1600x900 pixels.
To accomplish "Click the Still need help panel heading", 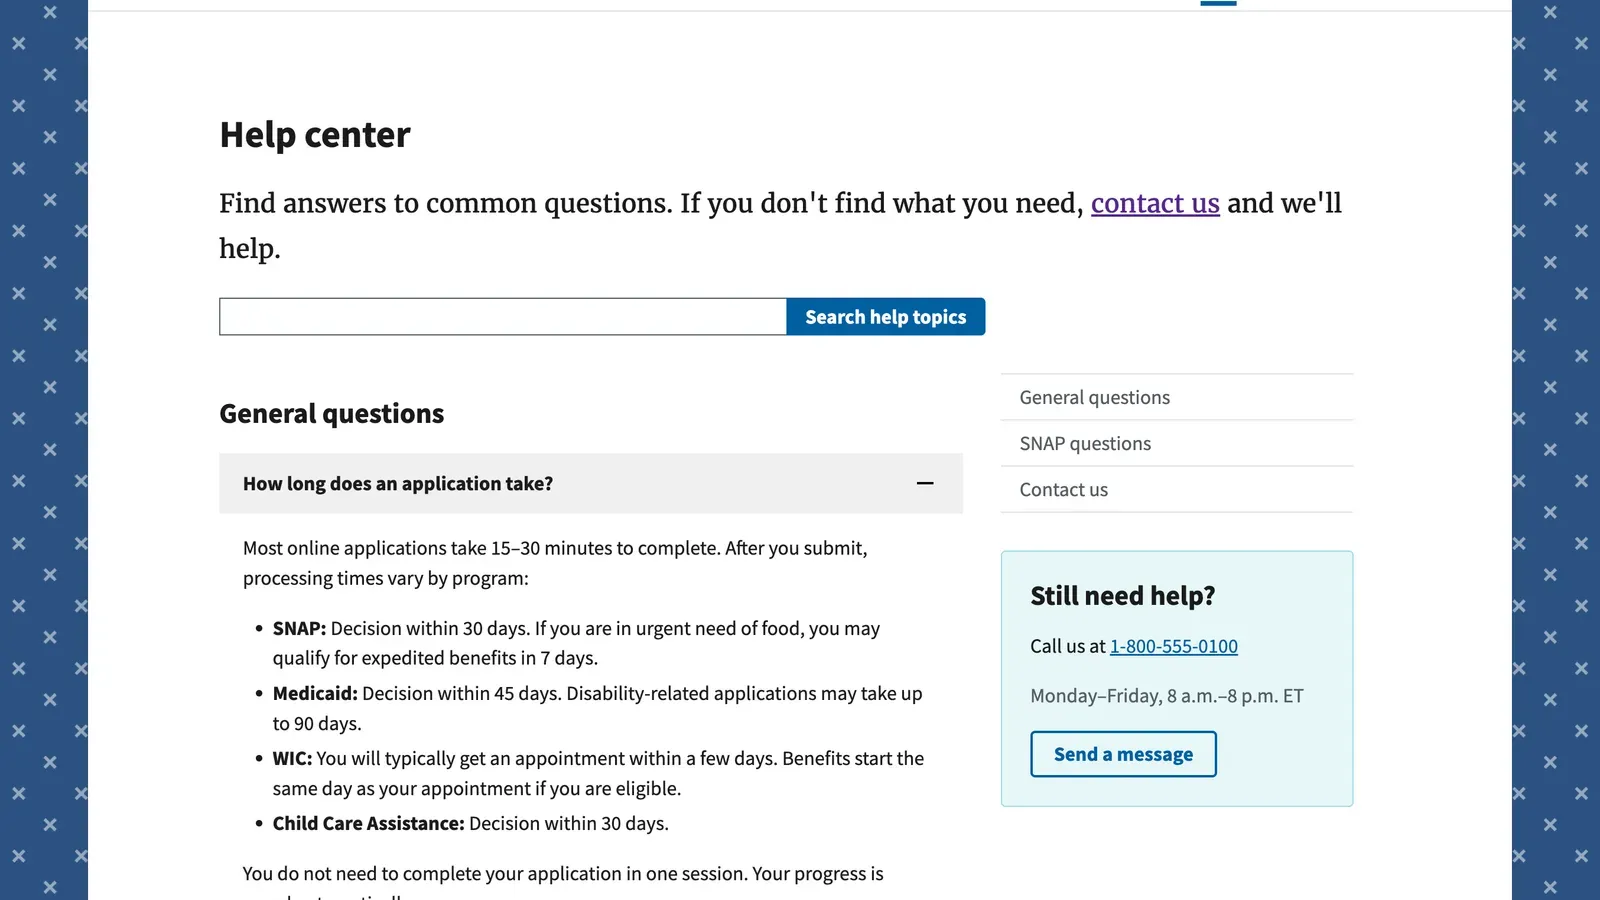I will click(1122, 595).
